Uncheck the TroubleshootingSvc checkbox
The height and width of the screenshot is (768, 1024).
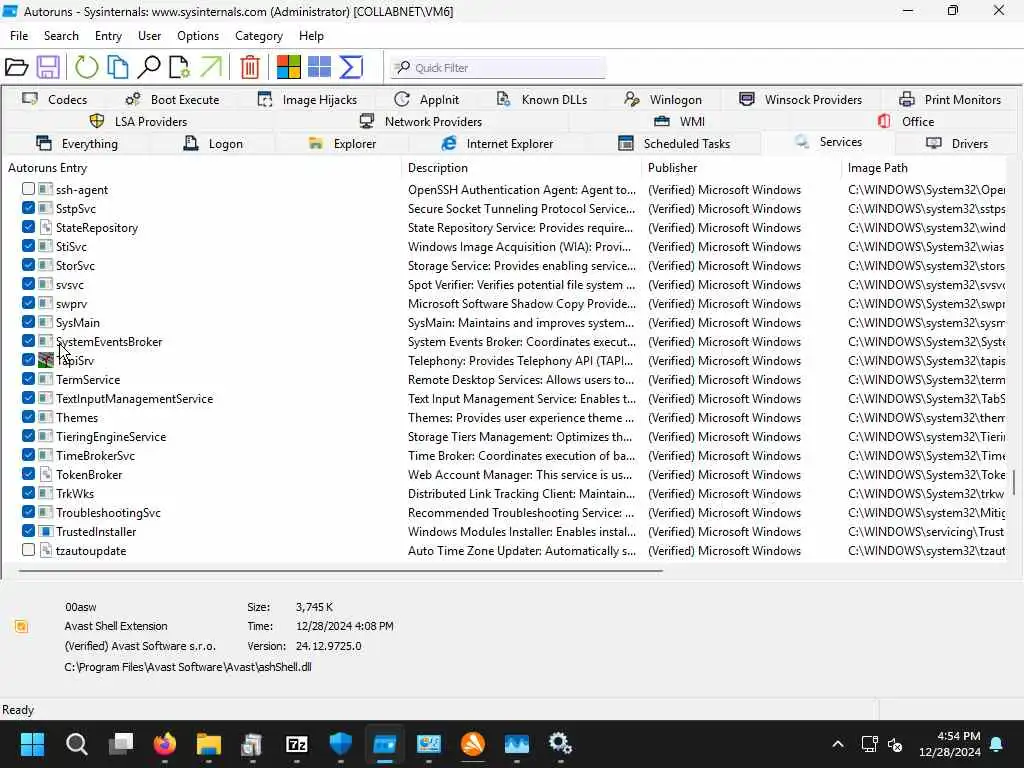(28, 513)
